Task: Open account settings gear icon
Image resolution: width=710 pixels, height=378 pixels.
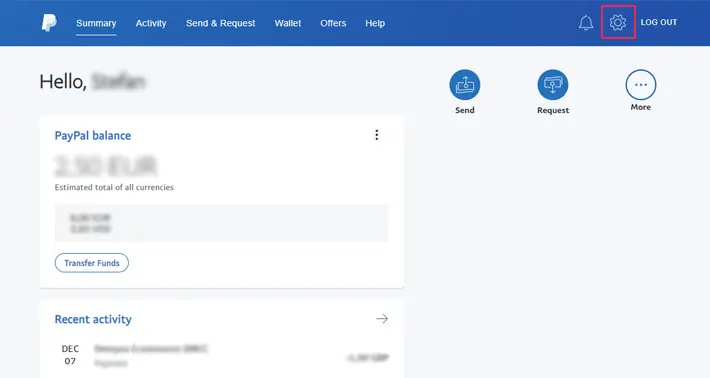Action: 618,22
